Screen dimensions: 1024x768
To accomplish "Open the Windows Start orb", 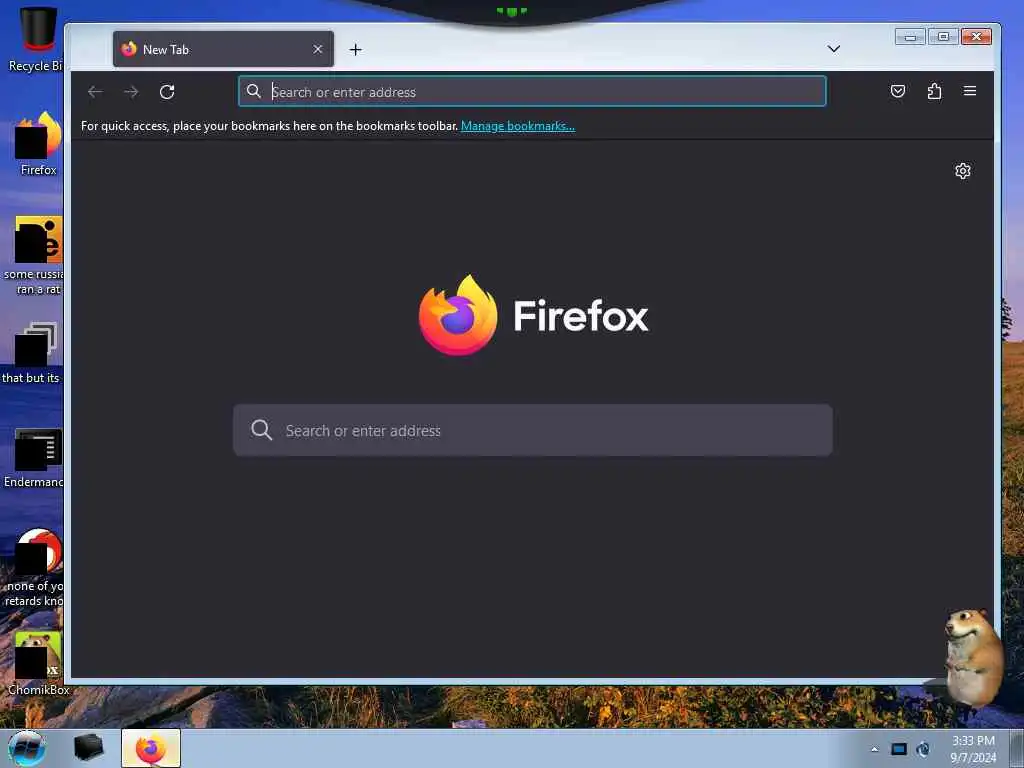I will 27,748.
